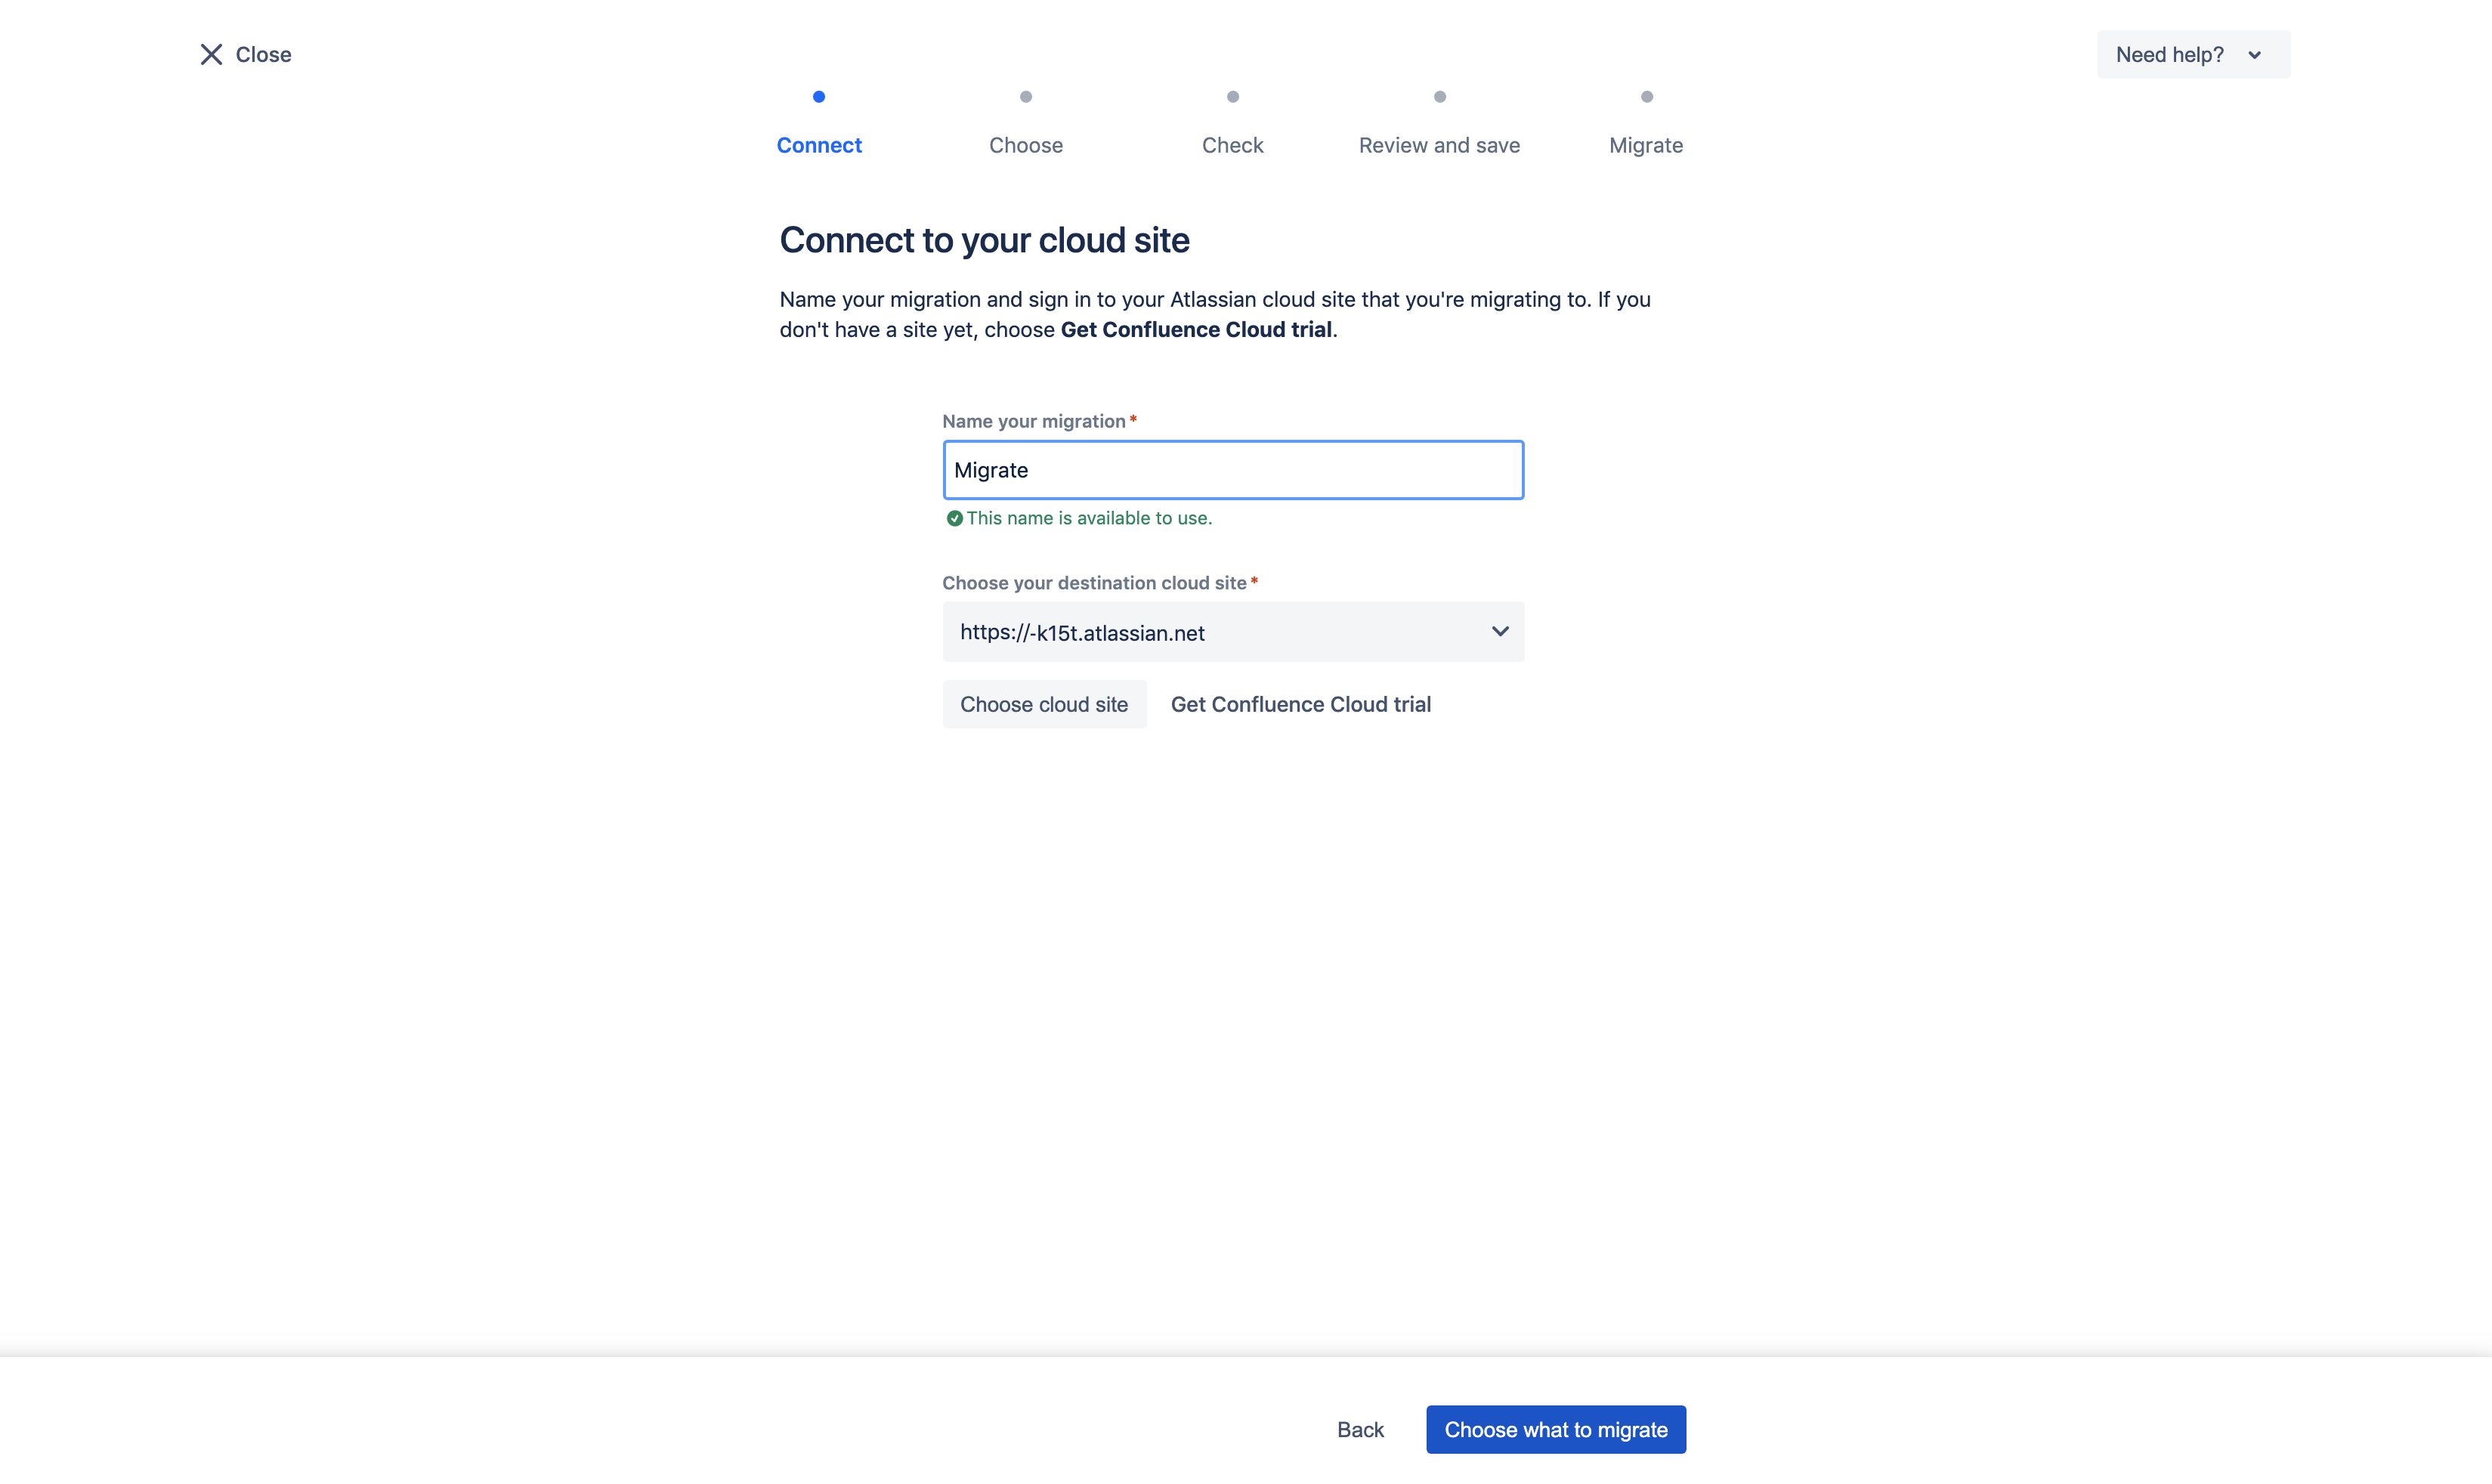The height and width of the screenshot is (1484, 2492).
Task: Go Back to previous step
Action: pos(1360,1429)
